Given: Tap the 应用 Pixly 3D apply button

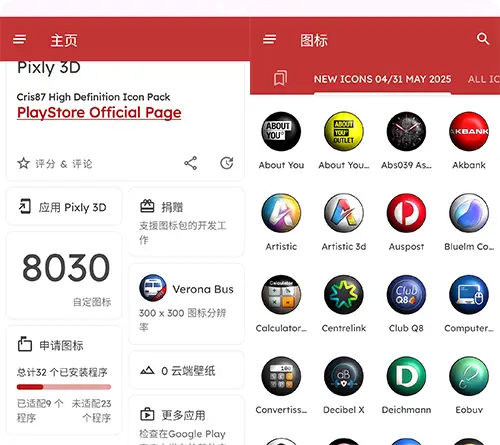Looking at the screenshot, I should point(64,207).
